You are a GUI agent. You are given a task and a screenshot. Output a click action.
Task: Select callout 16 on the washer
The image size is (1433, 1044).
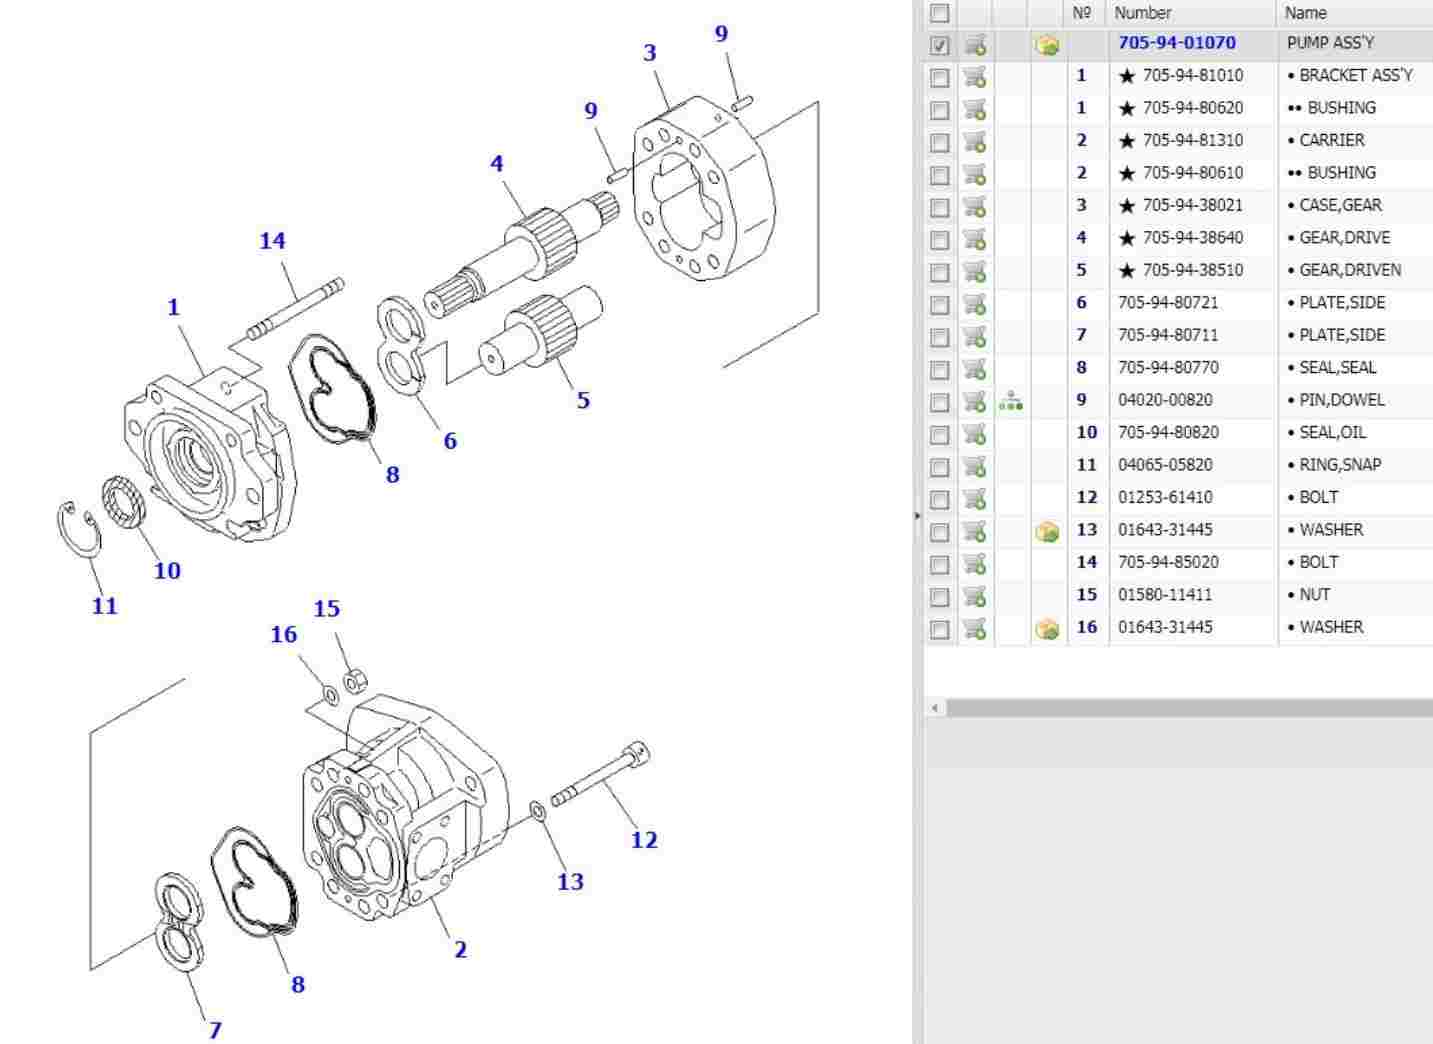click(284, 635)
